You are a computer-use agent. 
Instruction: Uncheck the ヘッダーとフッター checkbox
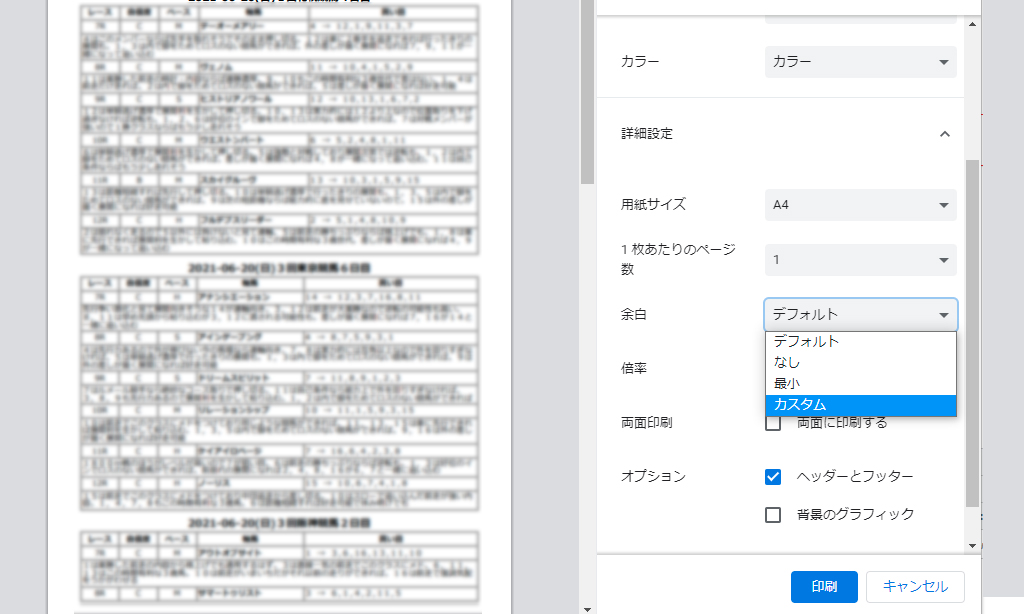pos(773,476)
